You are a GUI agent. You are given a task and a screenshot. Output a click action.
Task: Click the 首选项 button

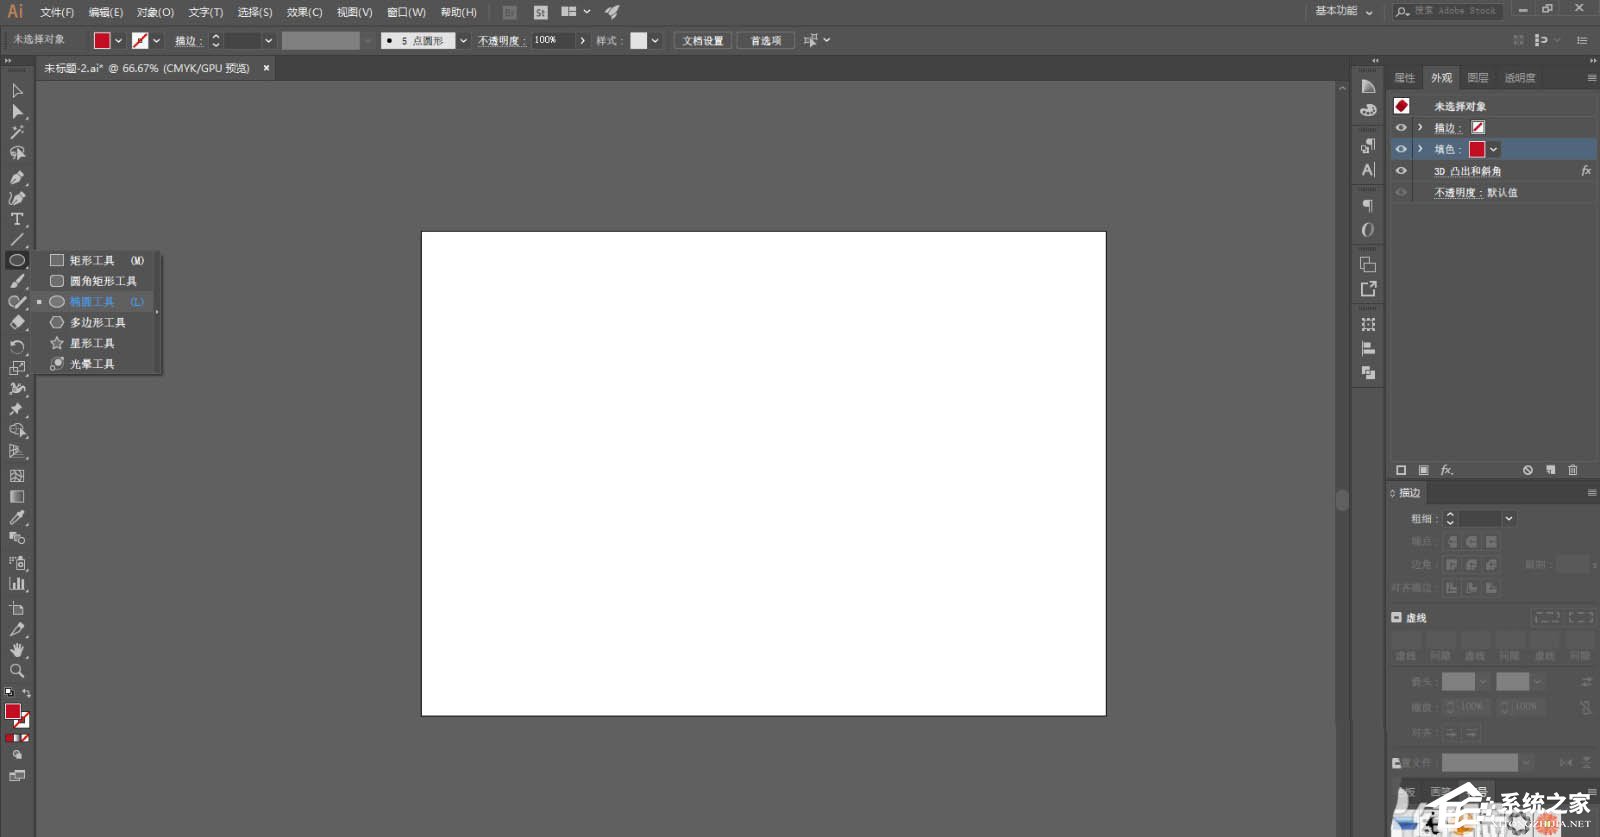click(x=766, y=41)
